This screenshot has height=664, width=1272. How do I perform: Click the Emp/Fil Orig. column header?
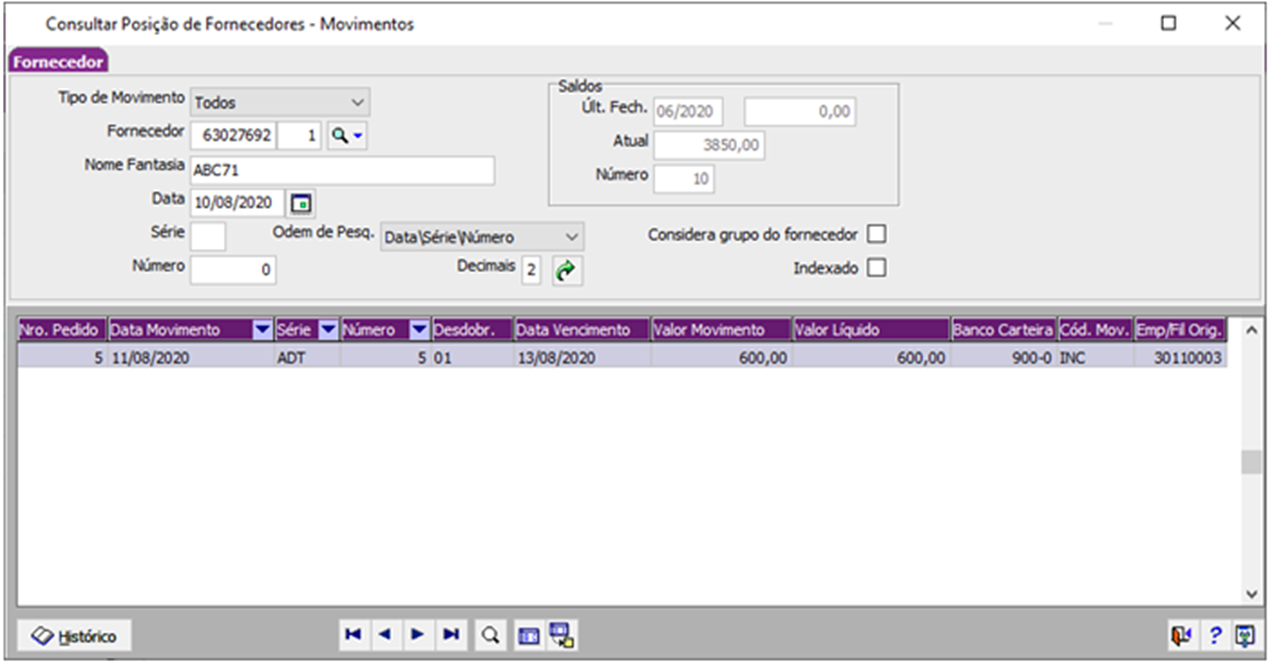coord(1180,330)
